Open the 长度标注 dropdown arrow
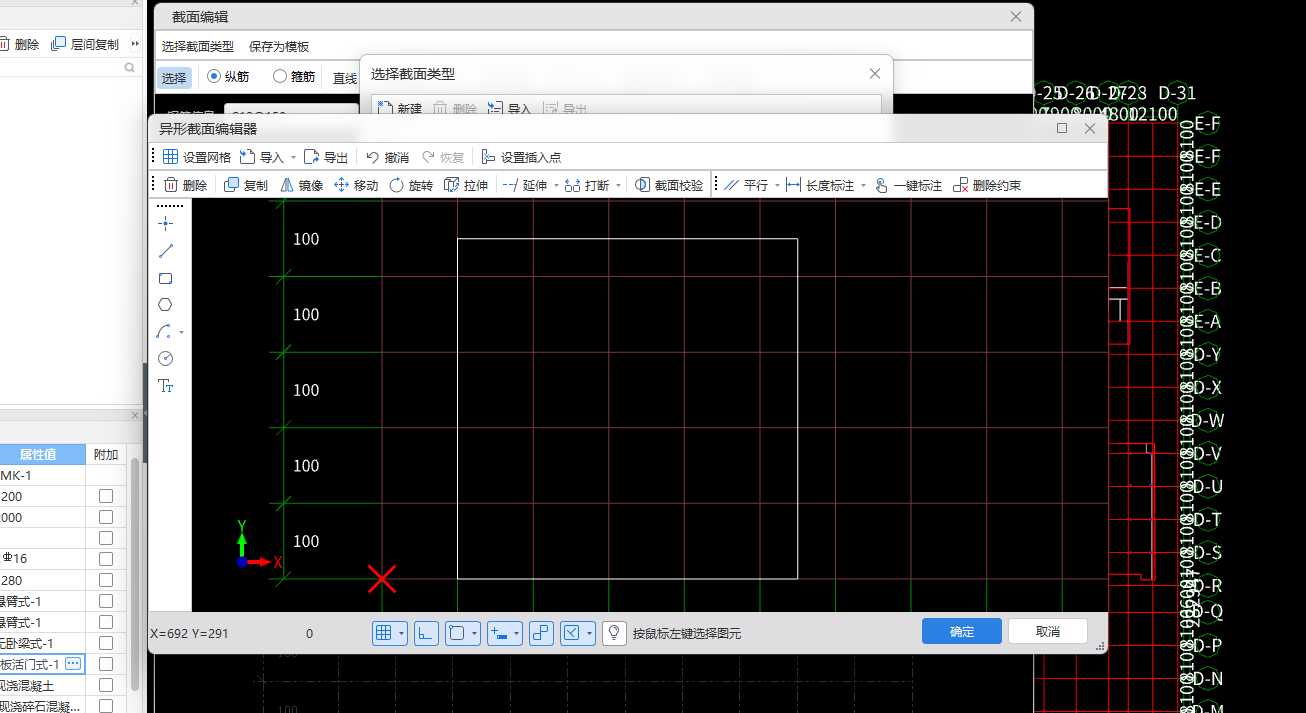The width and height of the screenshot is (1306, 713). [x=862, y=185]
